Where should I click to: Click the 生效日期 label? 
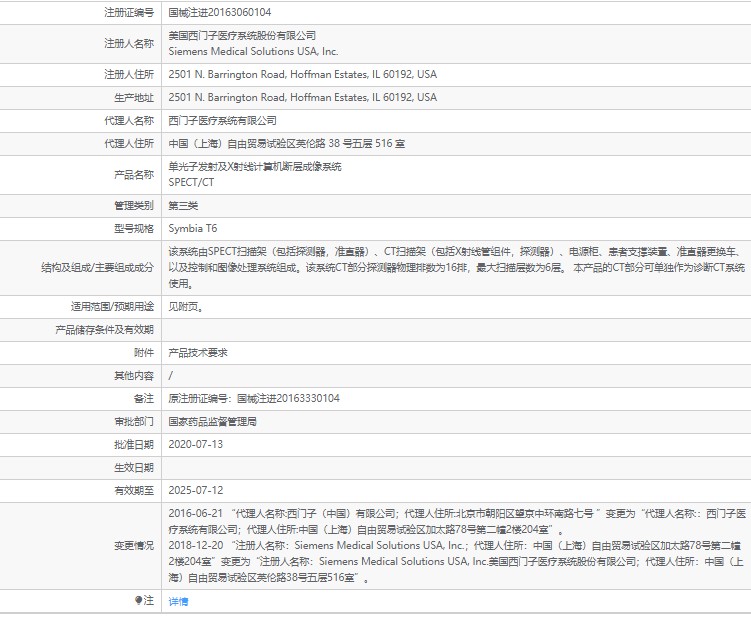134,468
